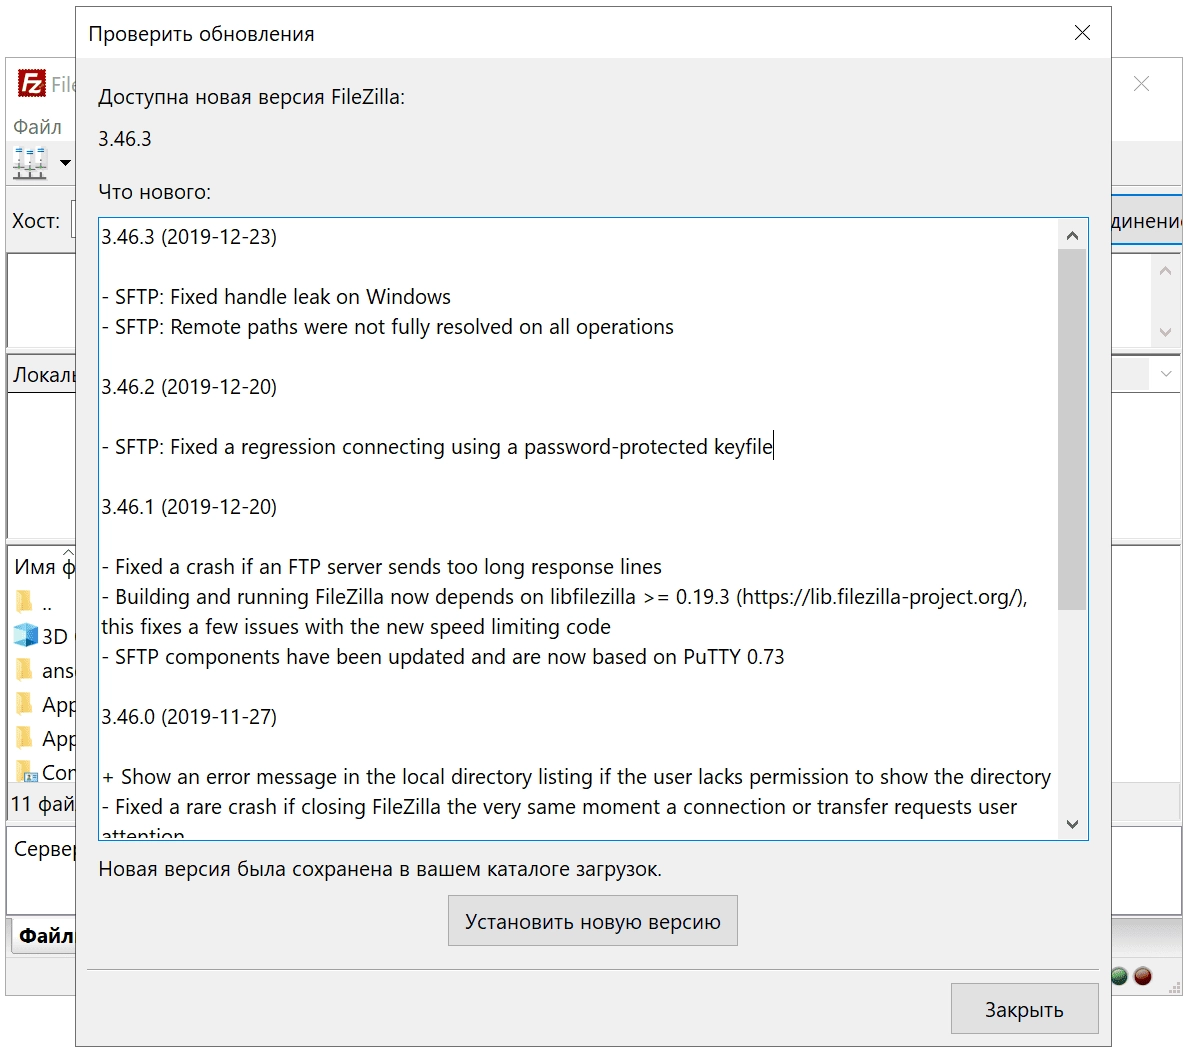
Task: Click the '3.46.2 (2019-12-20)' changelog heading
Action: [189, 386]
